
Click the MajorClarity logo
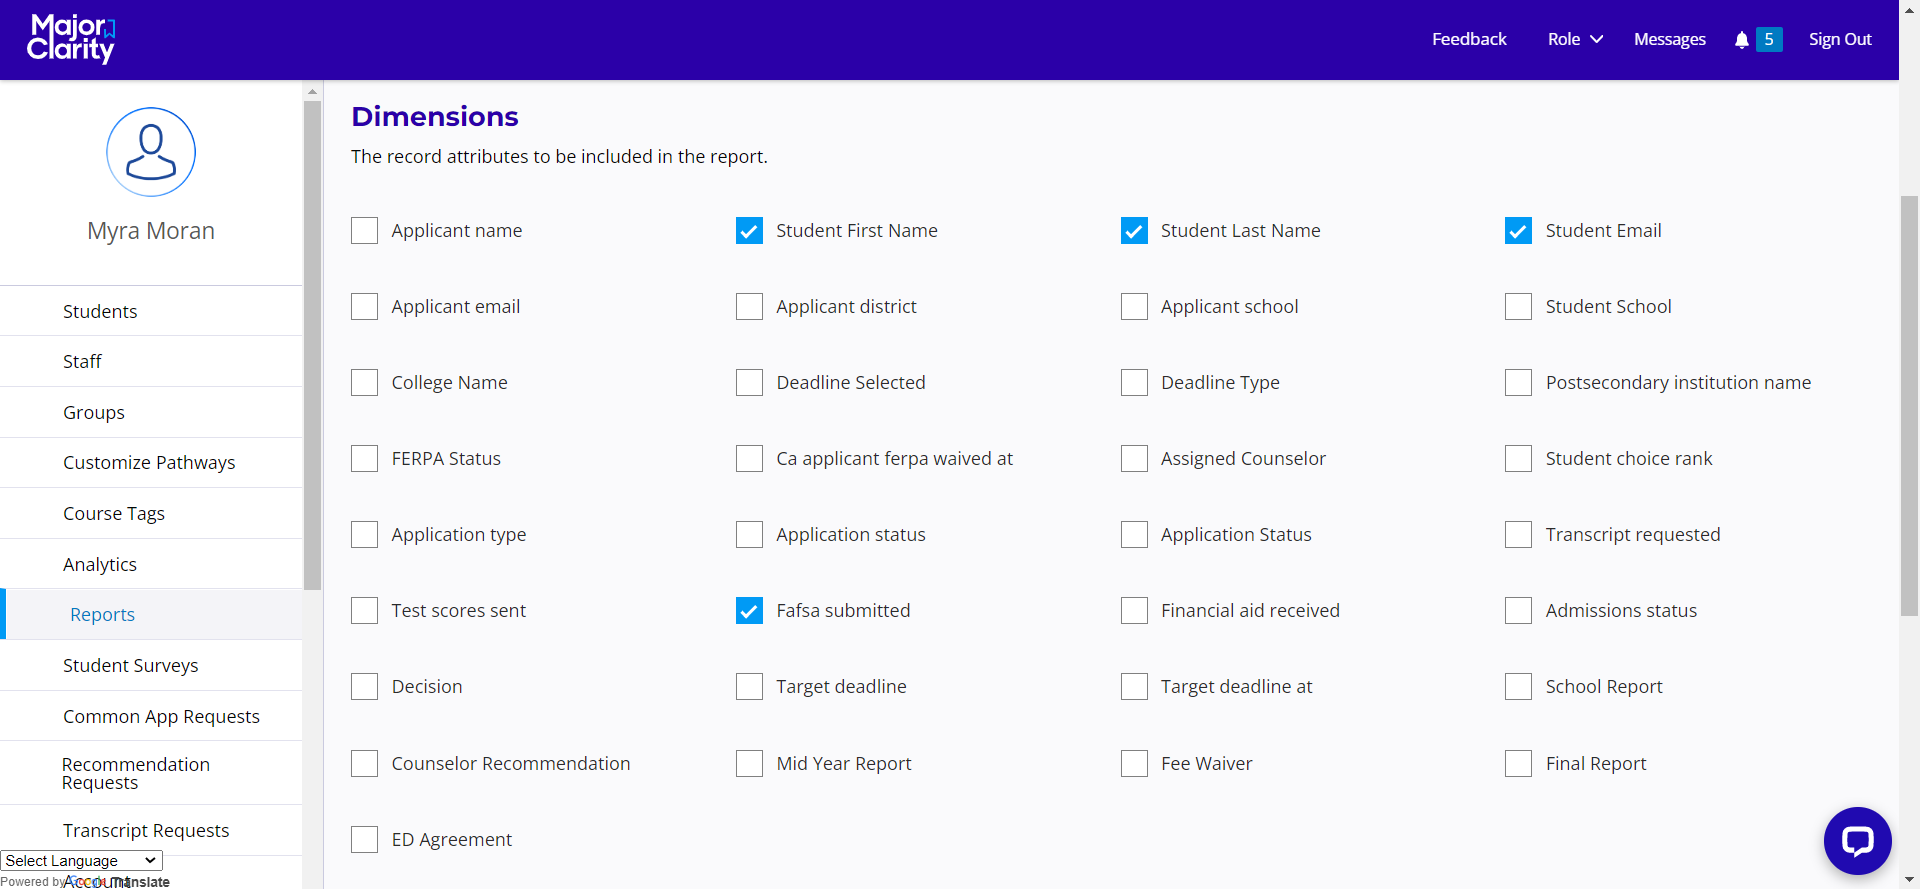(71, 39)
